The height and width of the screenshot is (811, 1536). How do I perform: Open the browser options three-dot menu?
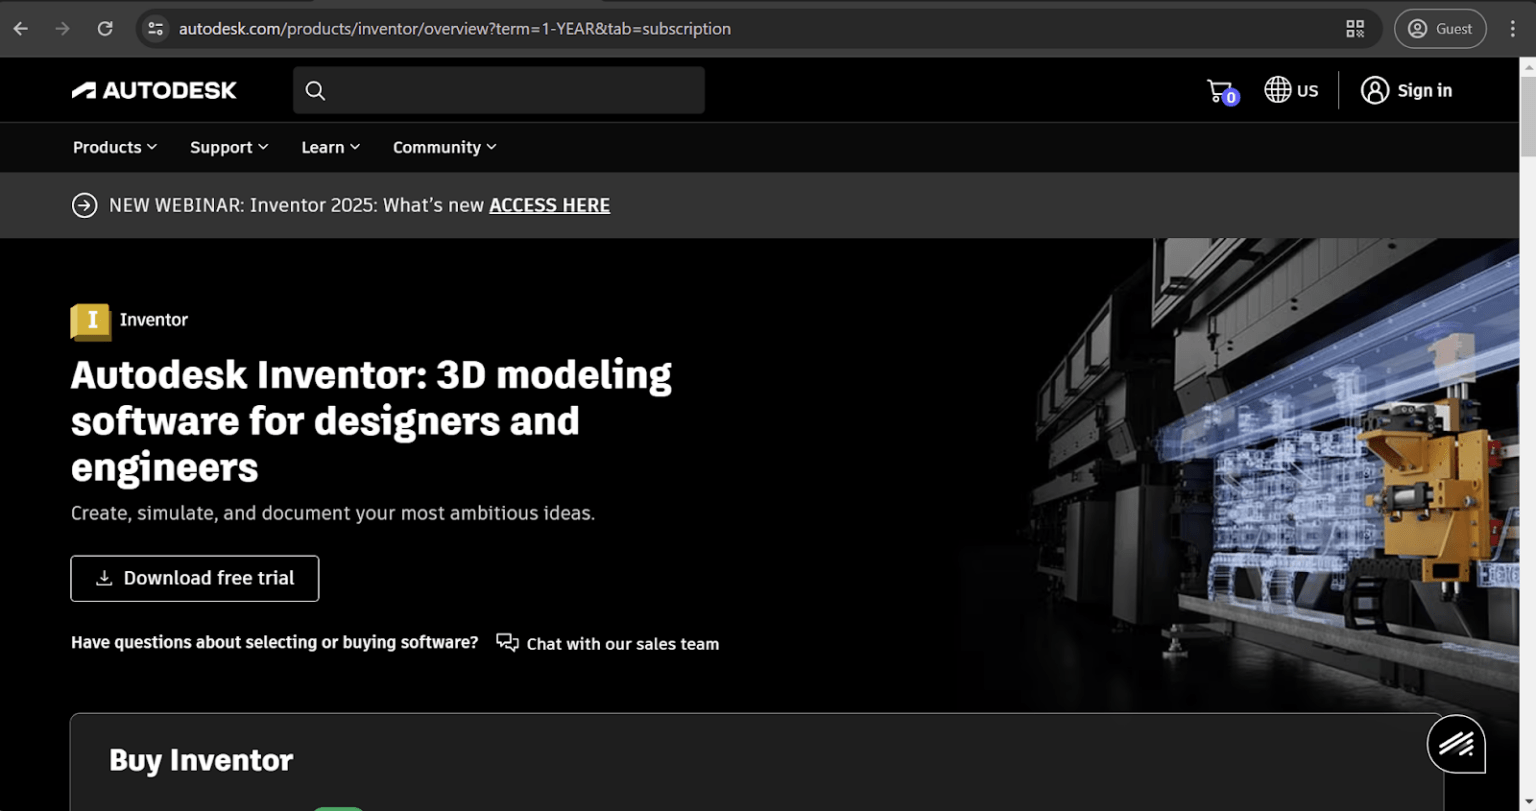[x=1513, y=28]
